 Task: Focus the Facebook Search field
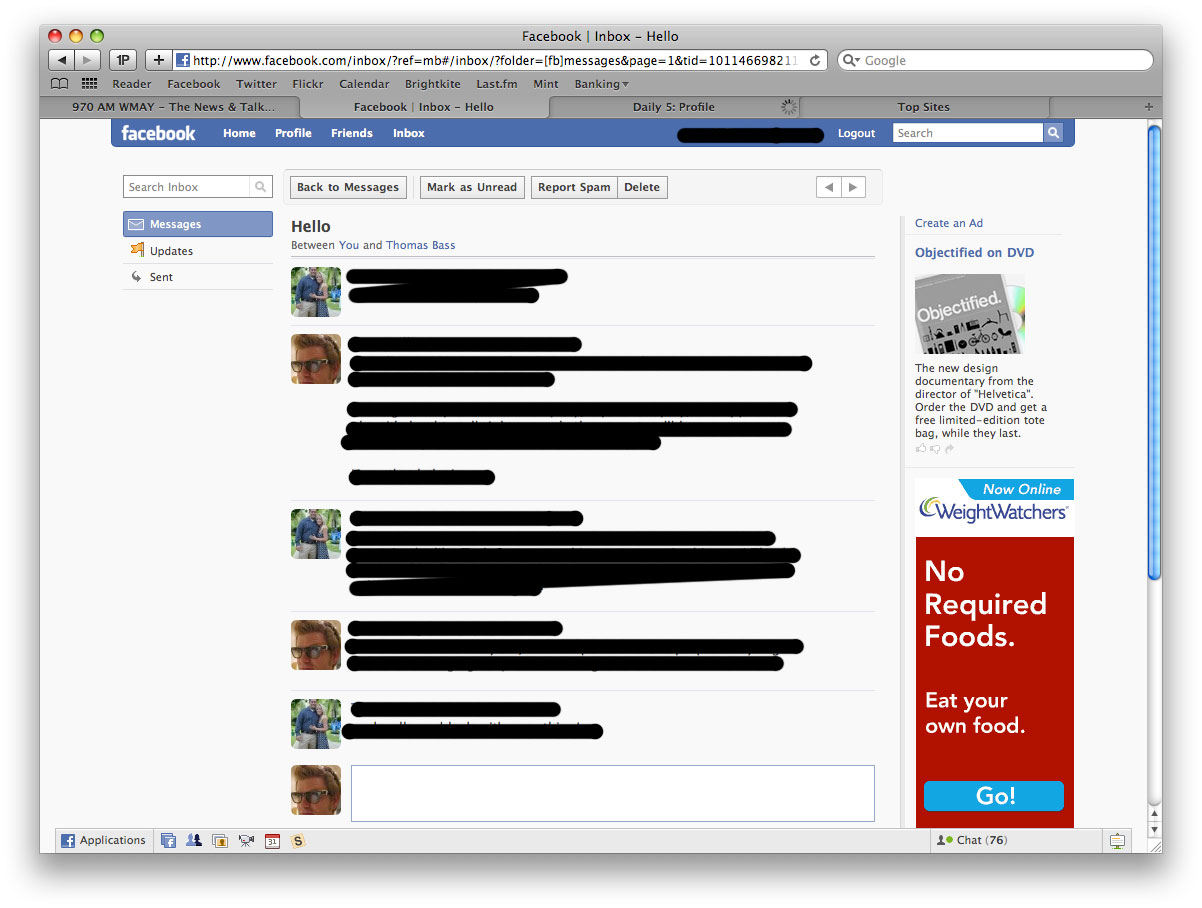tap(968, 133)
